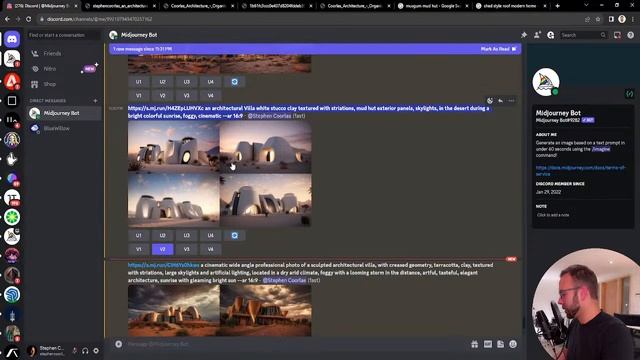The width and height of the screenshot is (640, 360).
Task: Add reaction icon on the hovered message
Action: 490,100
